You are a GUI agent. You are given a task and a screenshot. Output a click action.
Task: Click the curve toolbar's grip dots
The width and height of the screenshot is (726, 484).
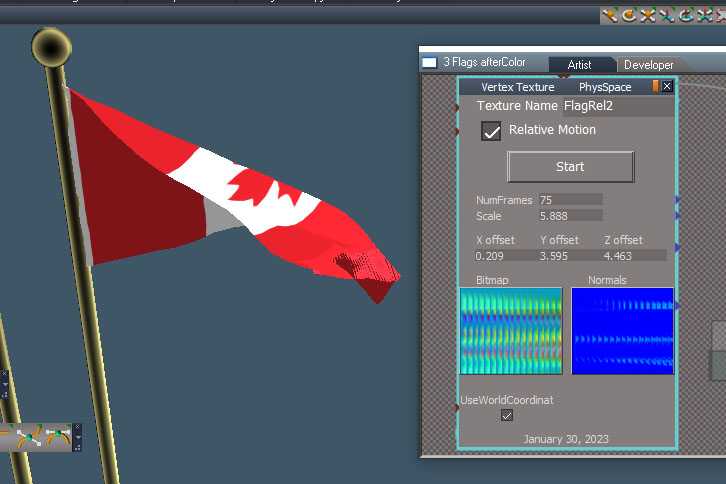pos(77,447)
